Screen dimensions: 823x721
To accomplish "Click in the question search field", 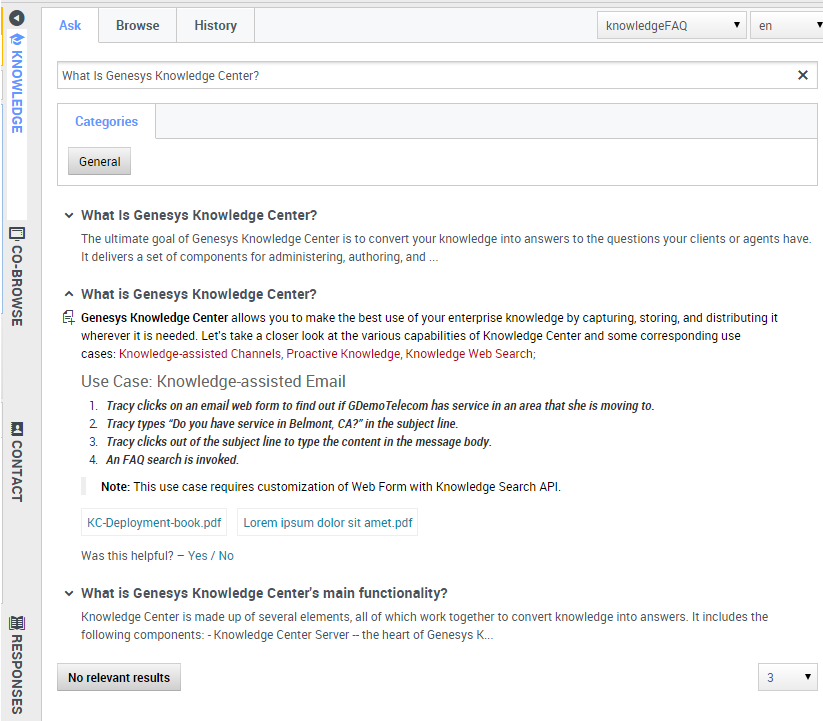I will (x=420, y=75).
